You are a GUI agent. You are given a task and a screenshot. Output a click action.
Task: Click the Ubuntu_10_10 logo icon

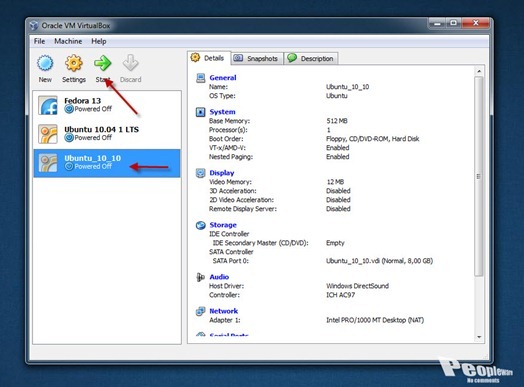click(x=47, y=163)
